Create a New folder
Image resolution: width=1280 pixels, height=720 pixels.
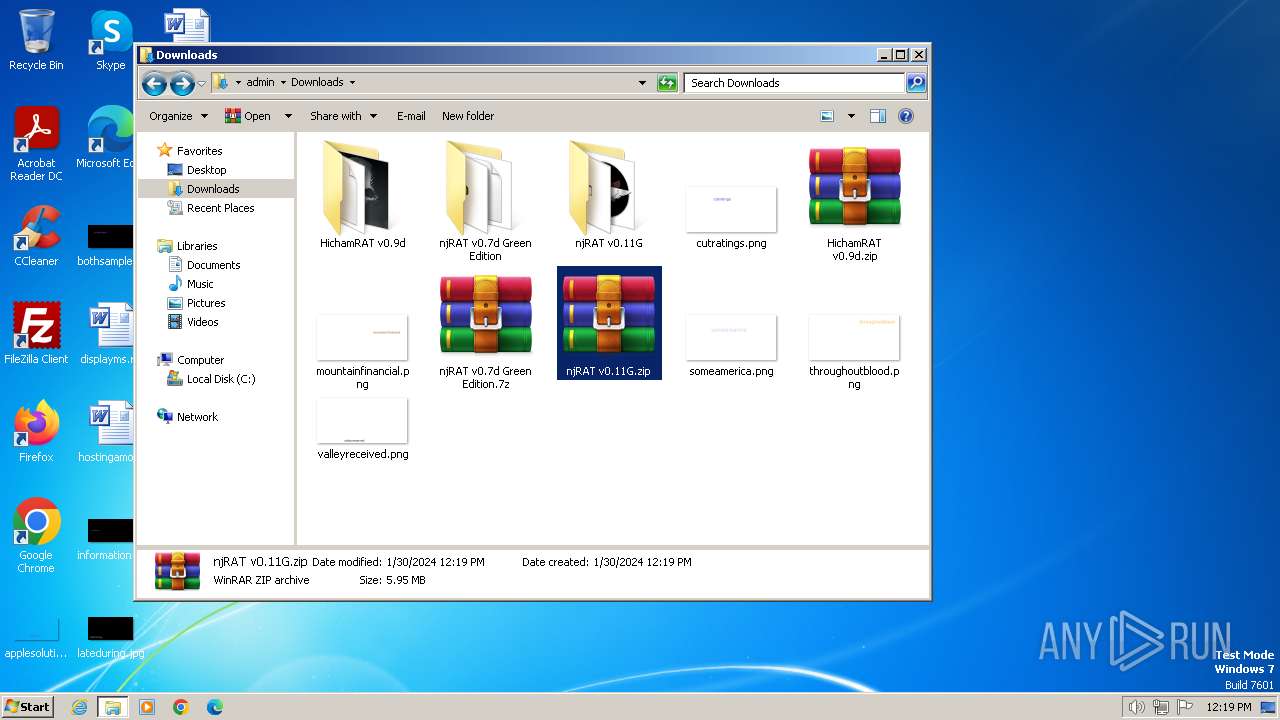click(468, 116)
